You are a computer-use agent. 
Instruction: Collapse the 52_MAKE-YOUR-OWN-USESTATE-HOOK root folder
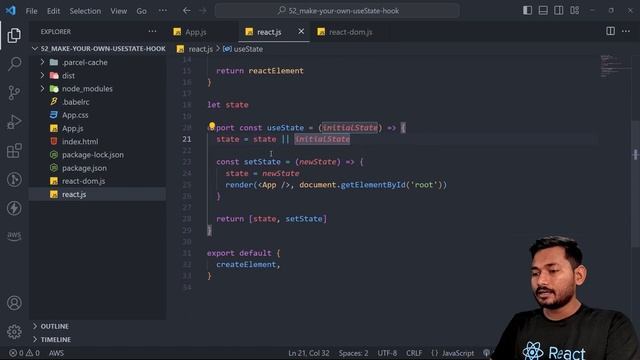coord(98,49)
